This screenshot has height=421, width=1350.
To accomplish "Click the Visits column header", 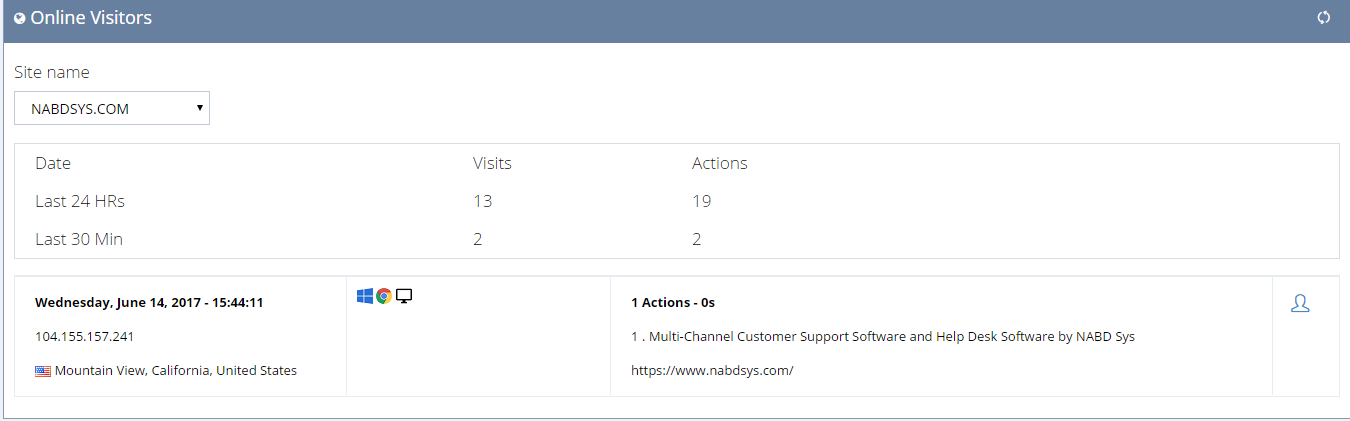I will click(x=492, y=163).
